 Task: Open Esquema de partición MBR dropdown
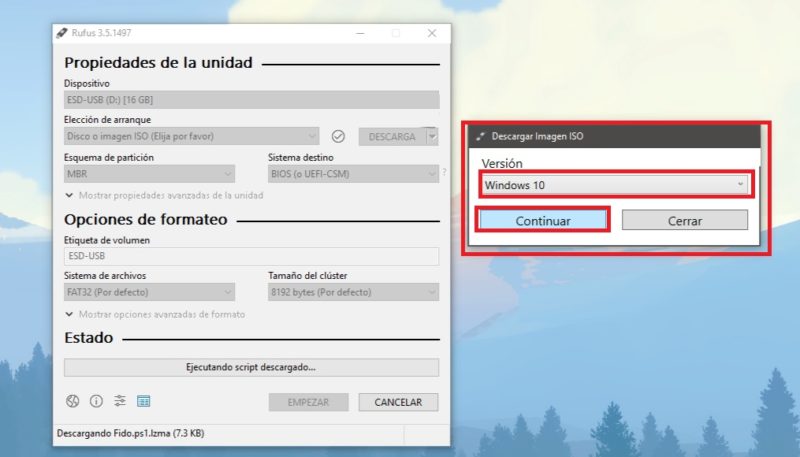149,174
